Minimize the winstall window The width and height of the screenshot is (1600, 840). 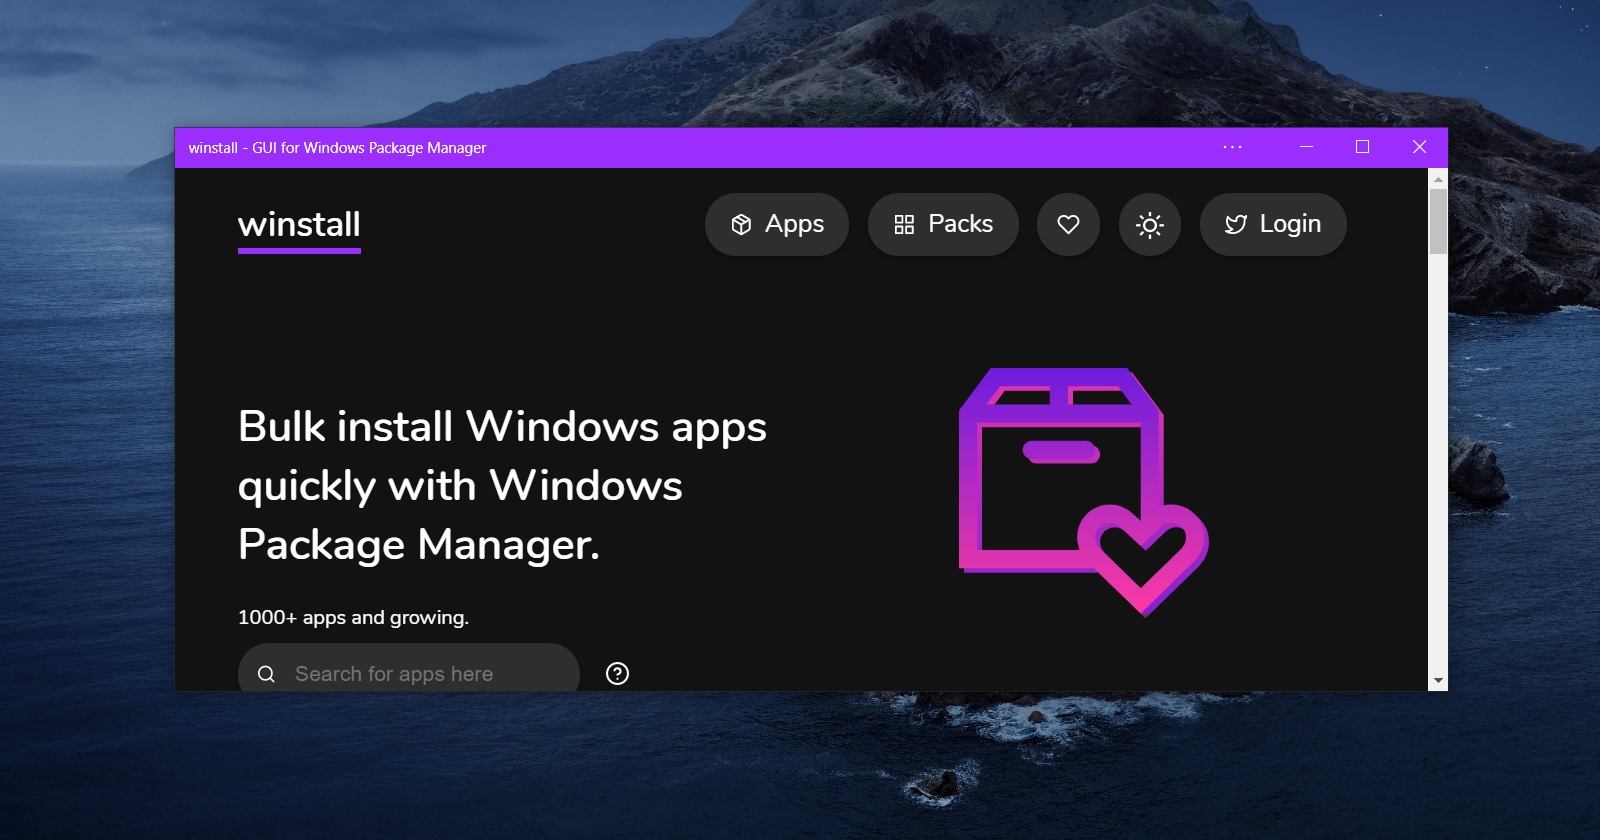[1306, 147]
